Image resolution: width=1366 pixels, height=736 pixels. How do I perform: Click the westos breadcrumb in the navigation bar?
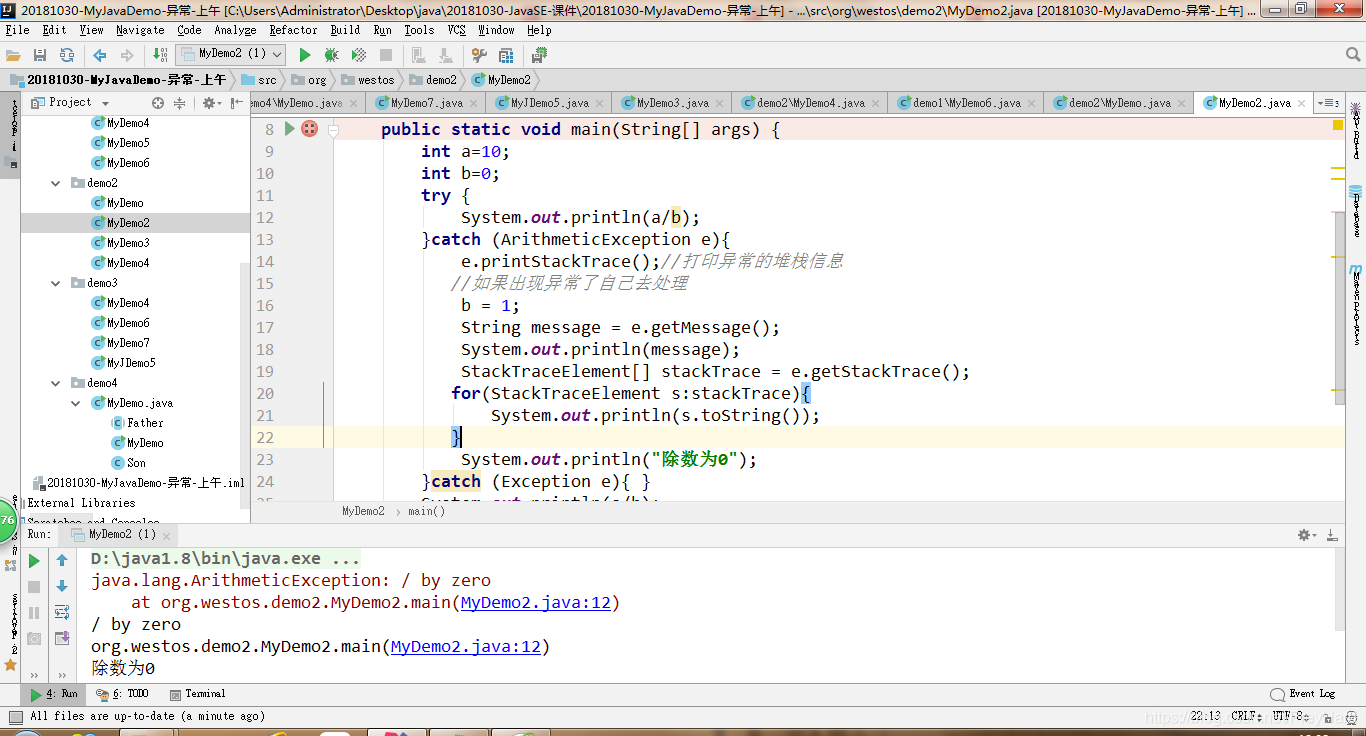point(368,79)
